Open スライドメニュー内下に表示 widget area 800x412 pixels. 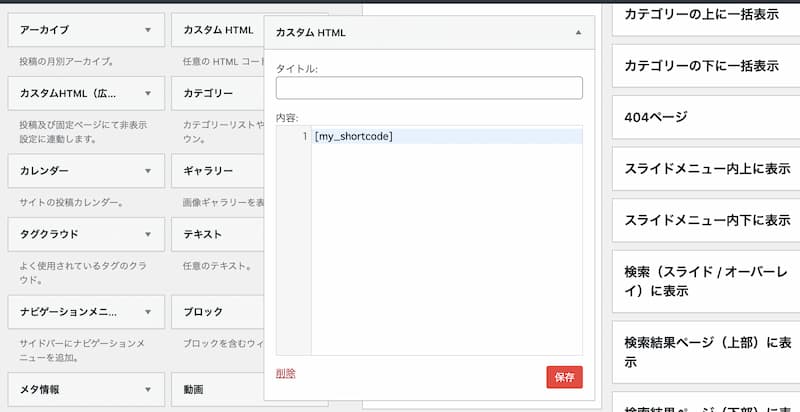(706, 220)
